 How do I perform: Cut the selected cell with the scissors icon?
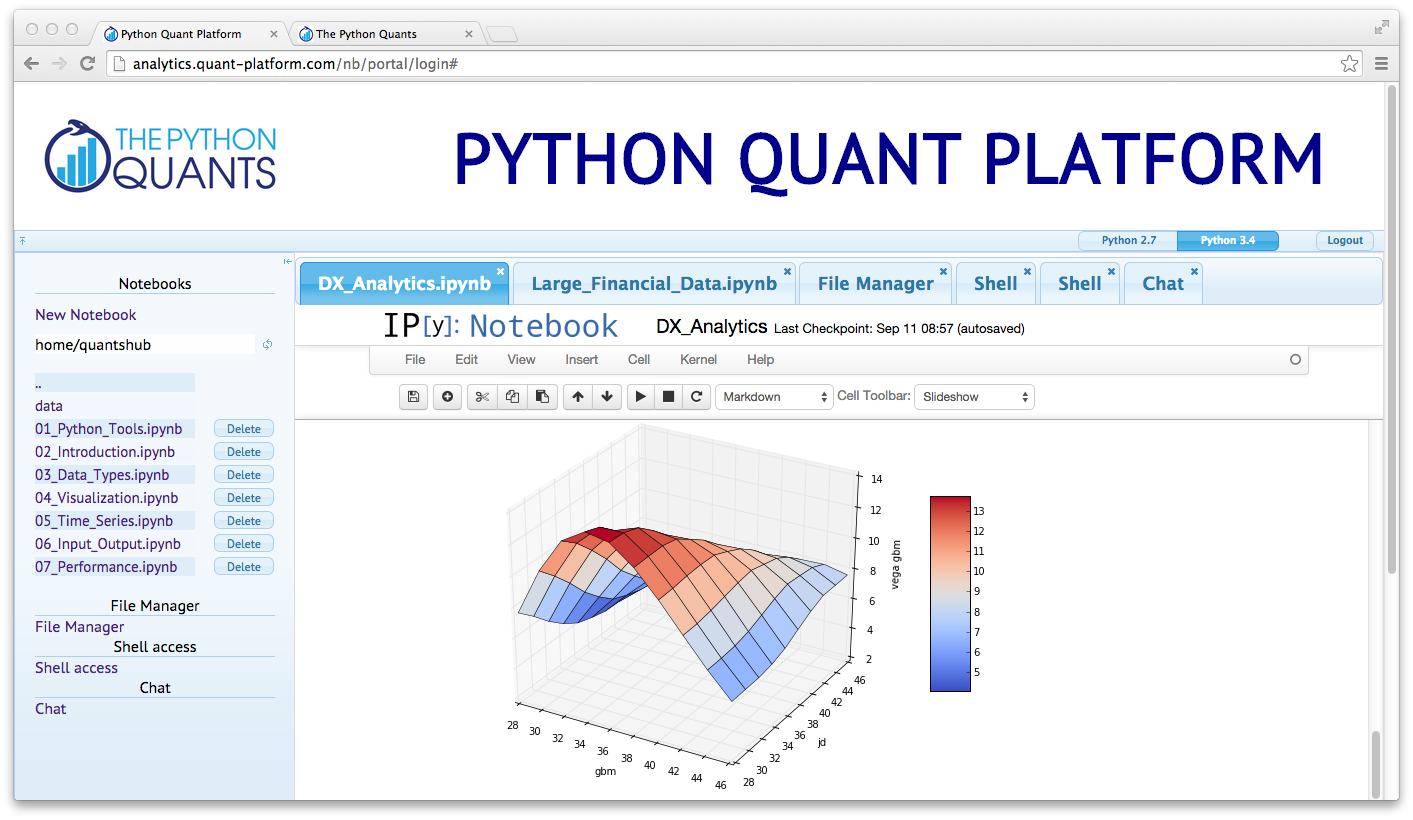click(x=482, y=397)
